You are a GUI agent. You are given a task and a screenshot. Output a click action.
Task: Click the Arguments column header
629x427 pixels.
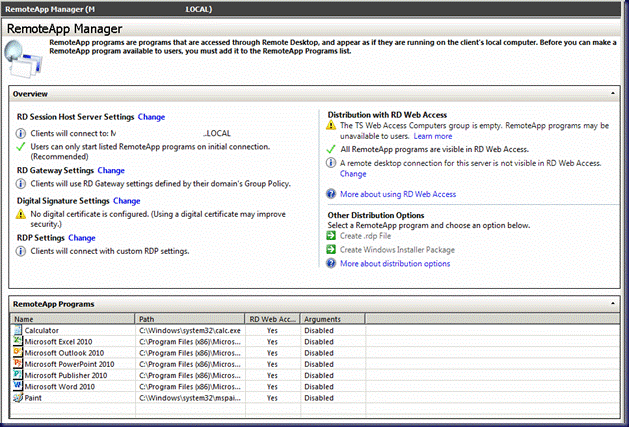click(323, 318)
